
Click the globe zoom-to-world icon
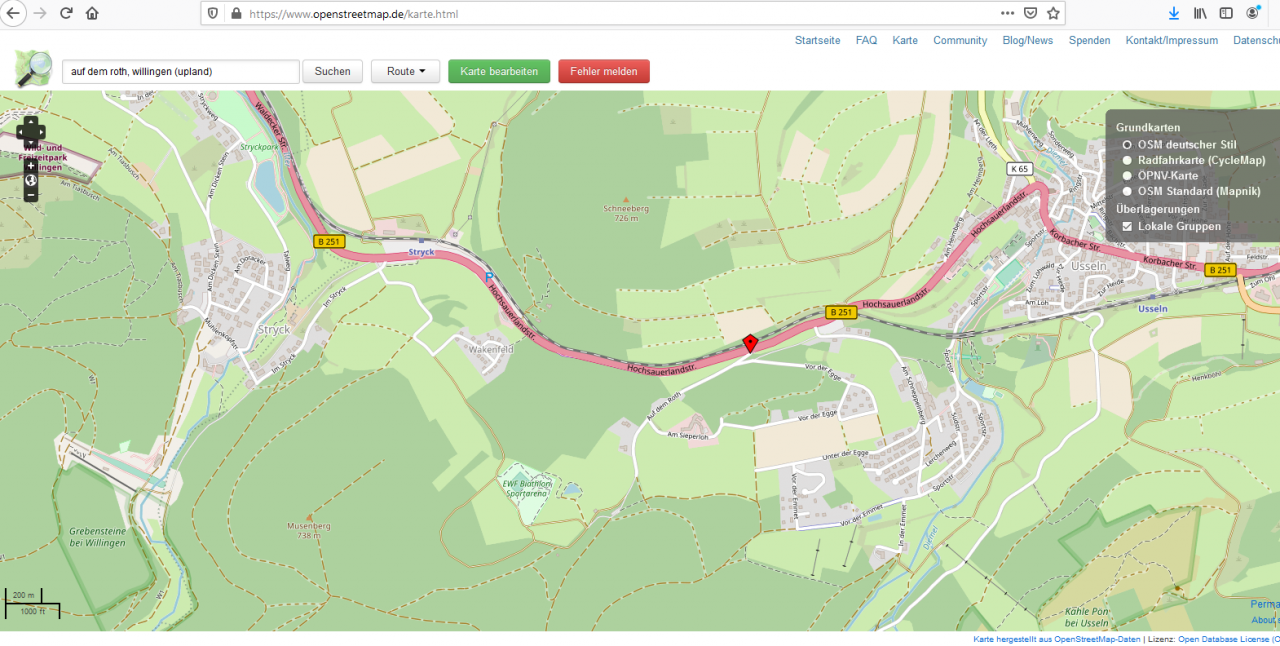tap(31, 181)
